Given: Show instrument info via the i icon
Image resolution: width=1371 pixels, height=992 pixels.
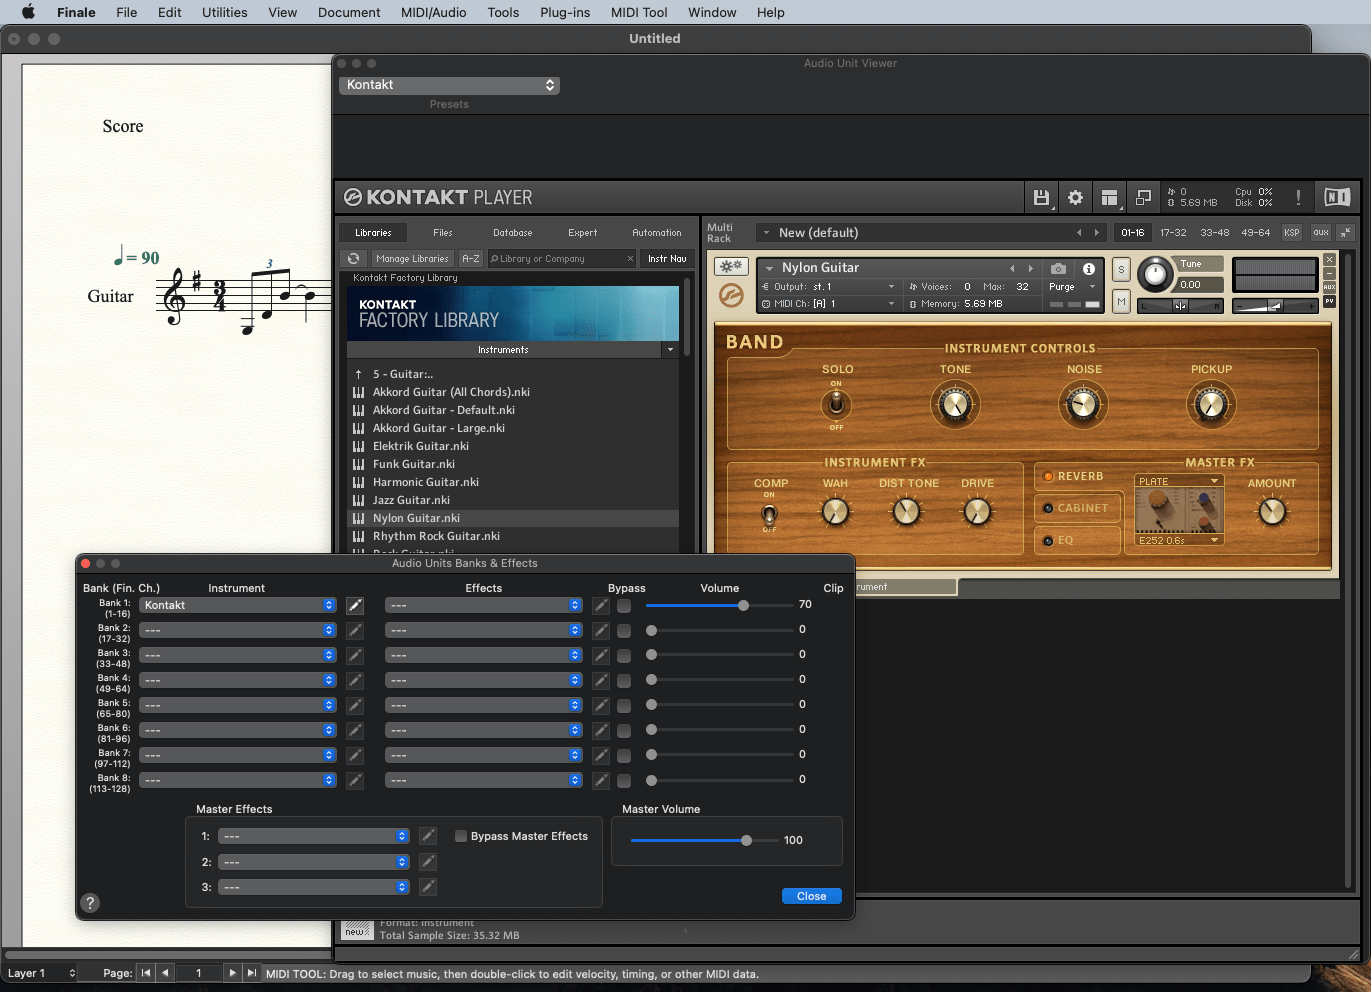Looking at the screenshot, I should (1088, 268).
